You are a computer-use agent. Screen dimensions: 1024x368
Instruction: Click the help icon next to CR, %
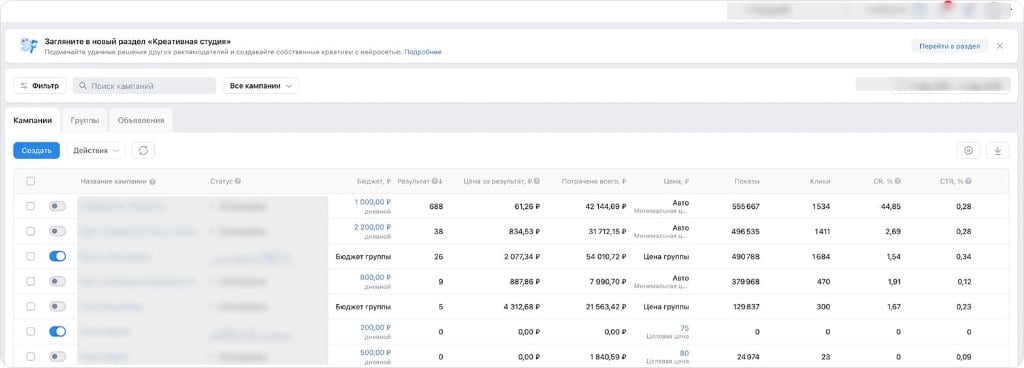pos(898,181)
